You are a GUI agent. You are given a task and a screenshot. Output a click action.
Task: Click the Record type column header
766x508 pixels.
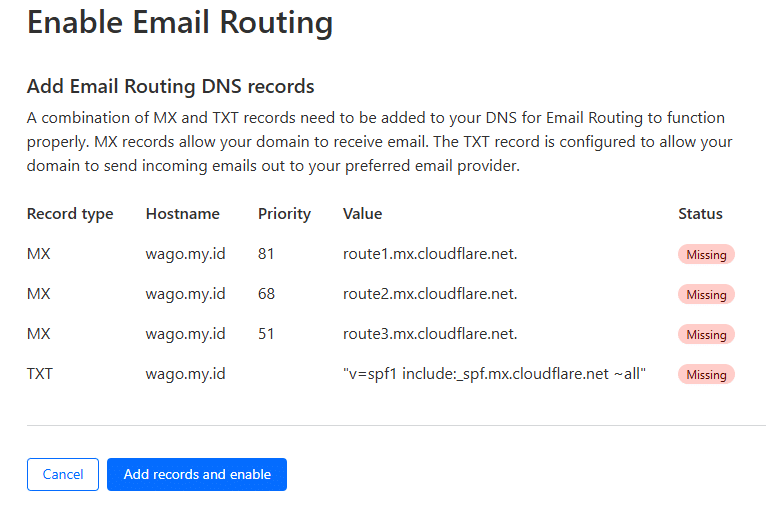tap(70, 214)
